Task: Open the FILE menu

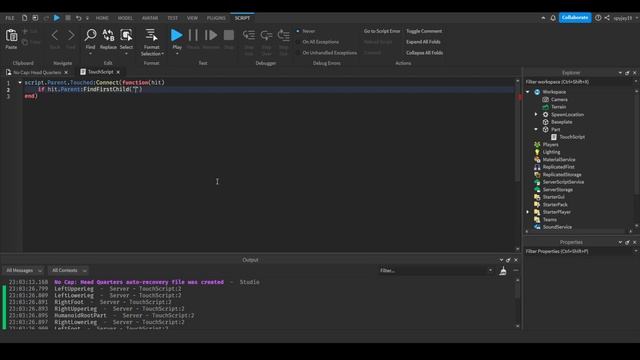Action: click(10, 18)
